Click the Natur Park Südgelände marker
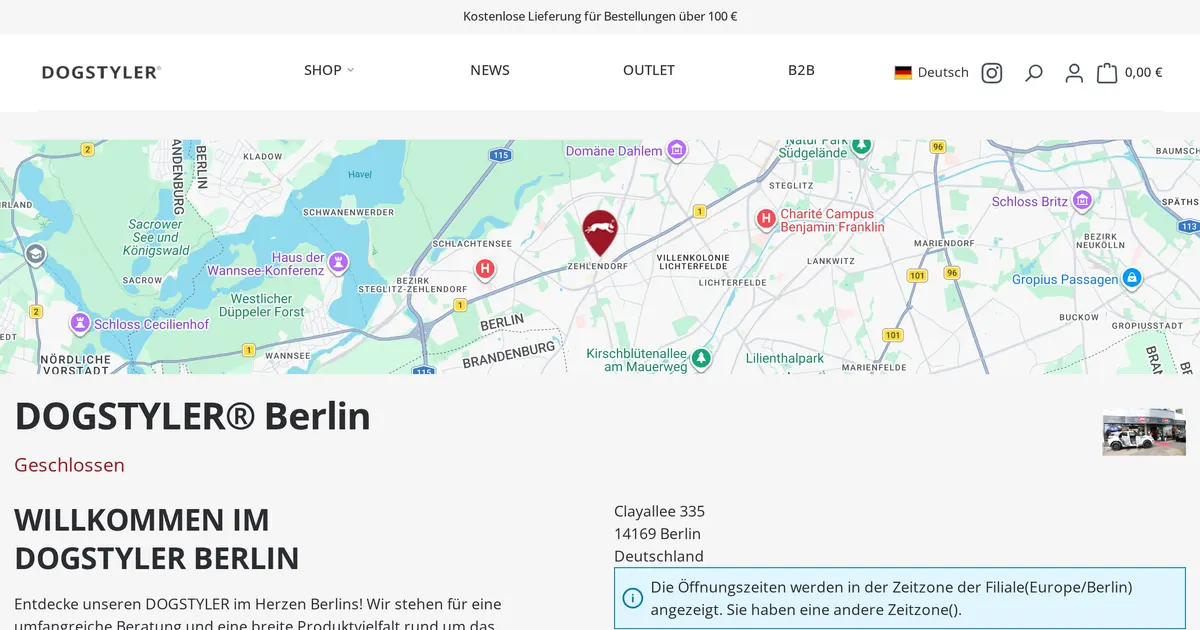Screen dimensions: 1200x630 (x=861, y=146)
